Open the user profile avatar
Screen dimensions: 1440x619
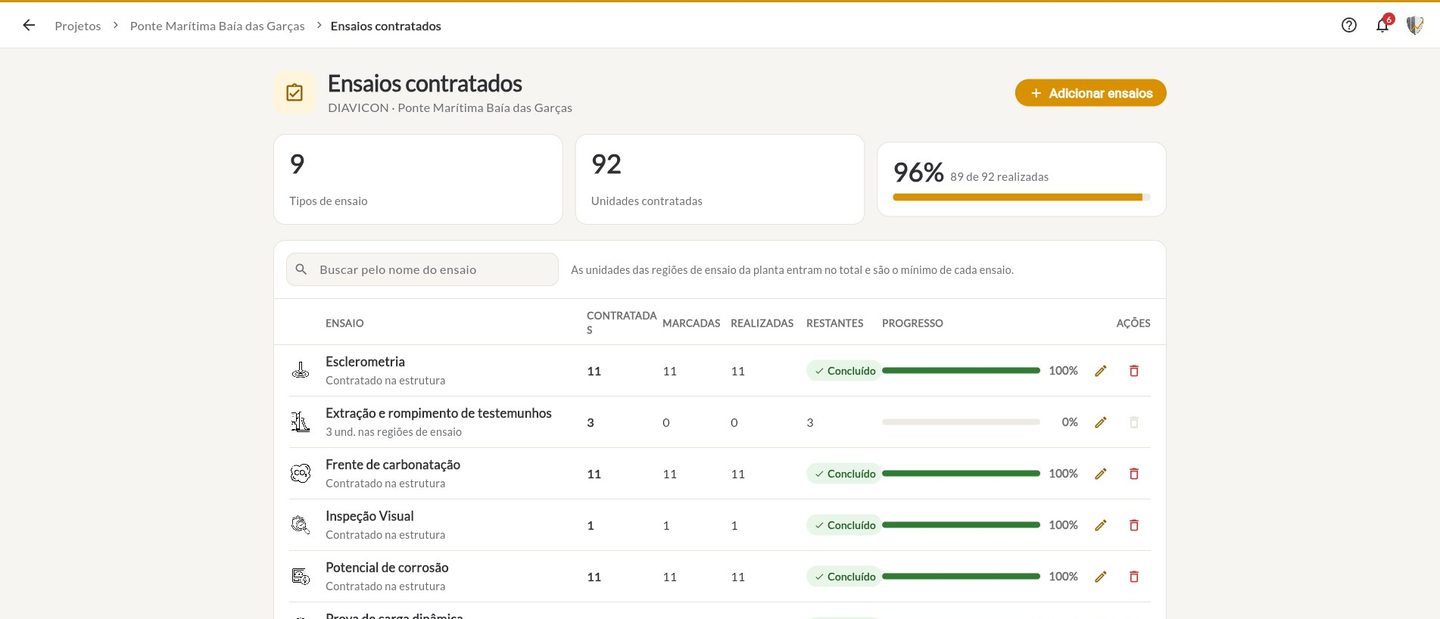pos(1415,25)
